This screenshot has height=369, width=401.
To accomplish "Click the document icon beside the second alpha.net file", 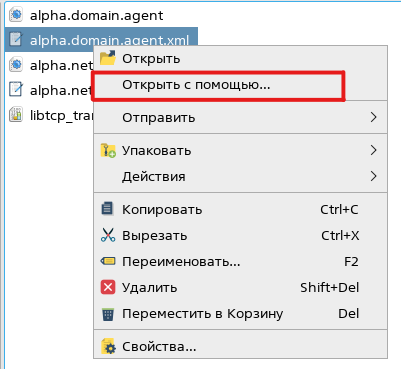I will tap(16, 90).
